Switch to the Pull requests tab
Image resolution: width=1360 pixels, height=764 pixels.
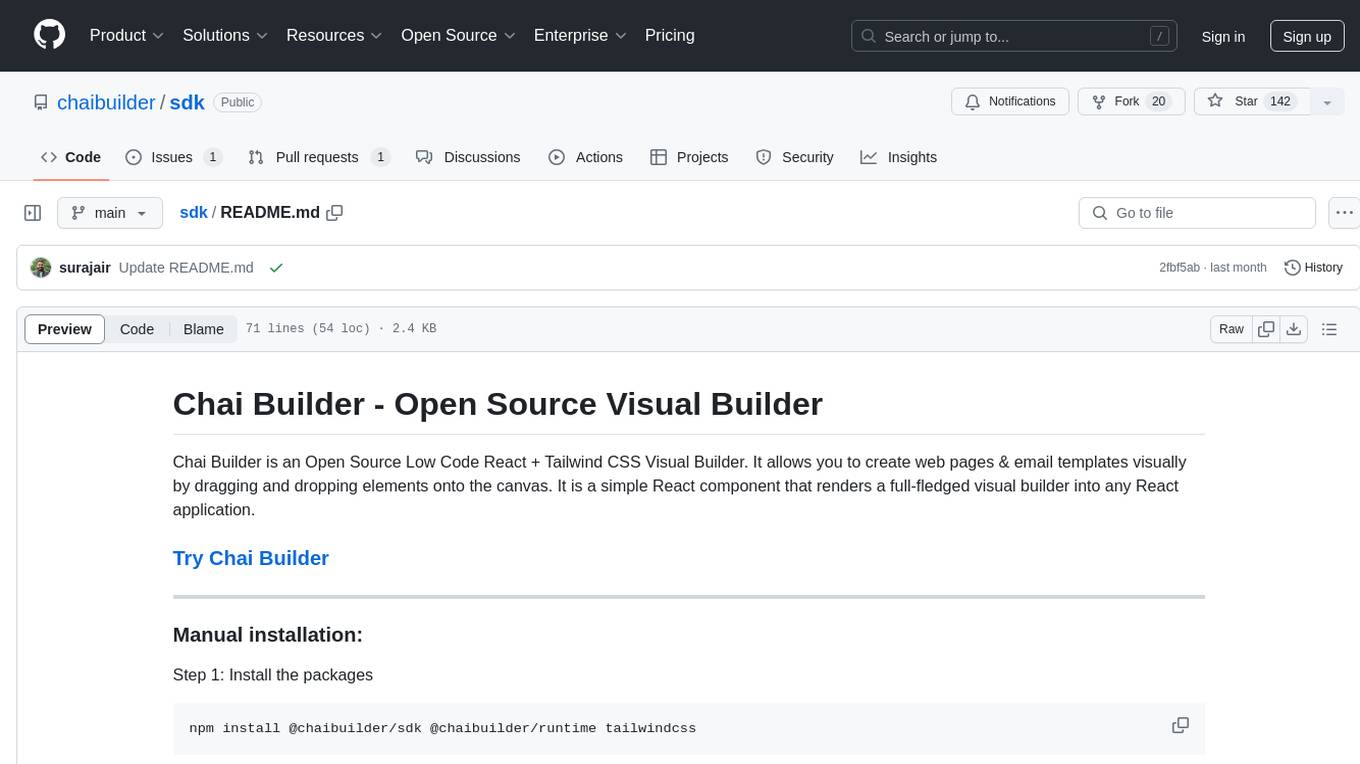319,157
